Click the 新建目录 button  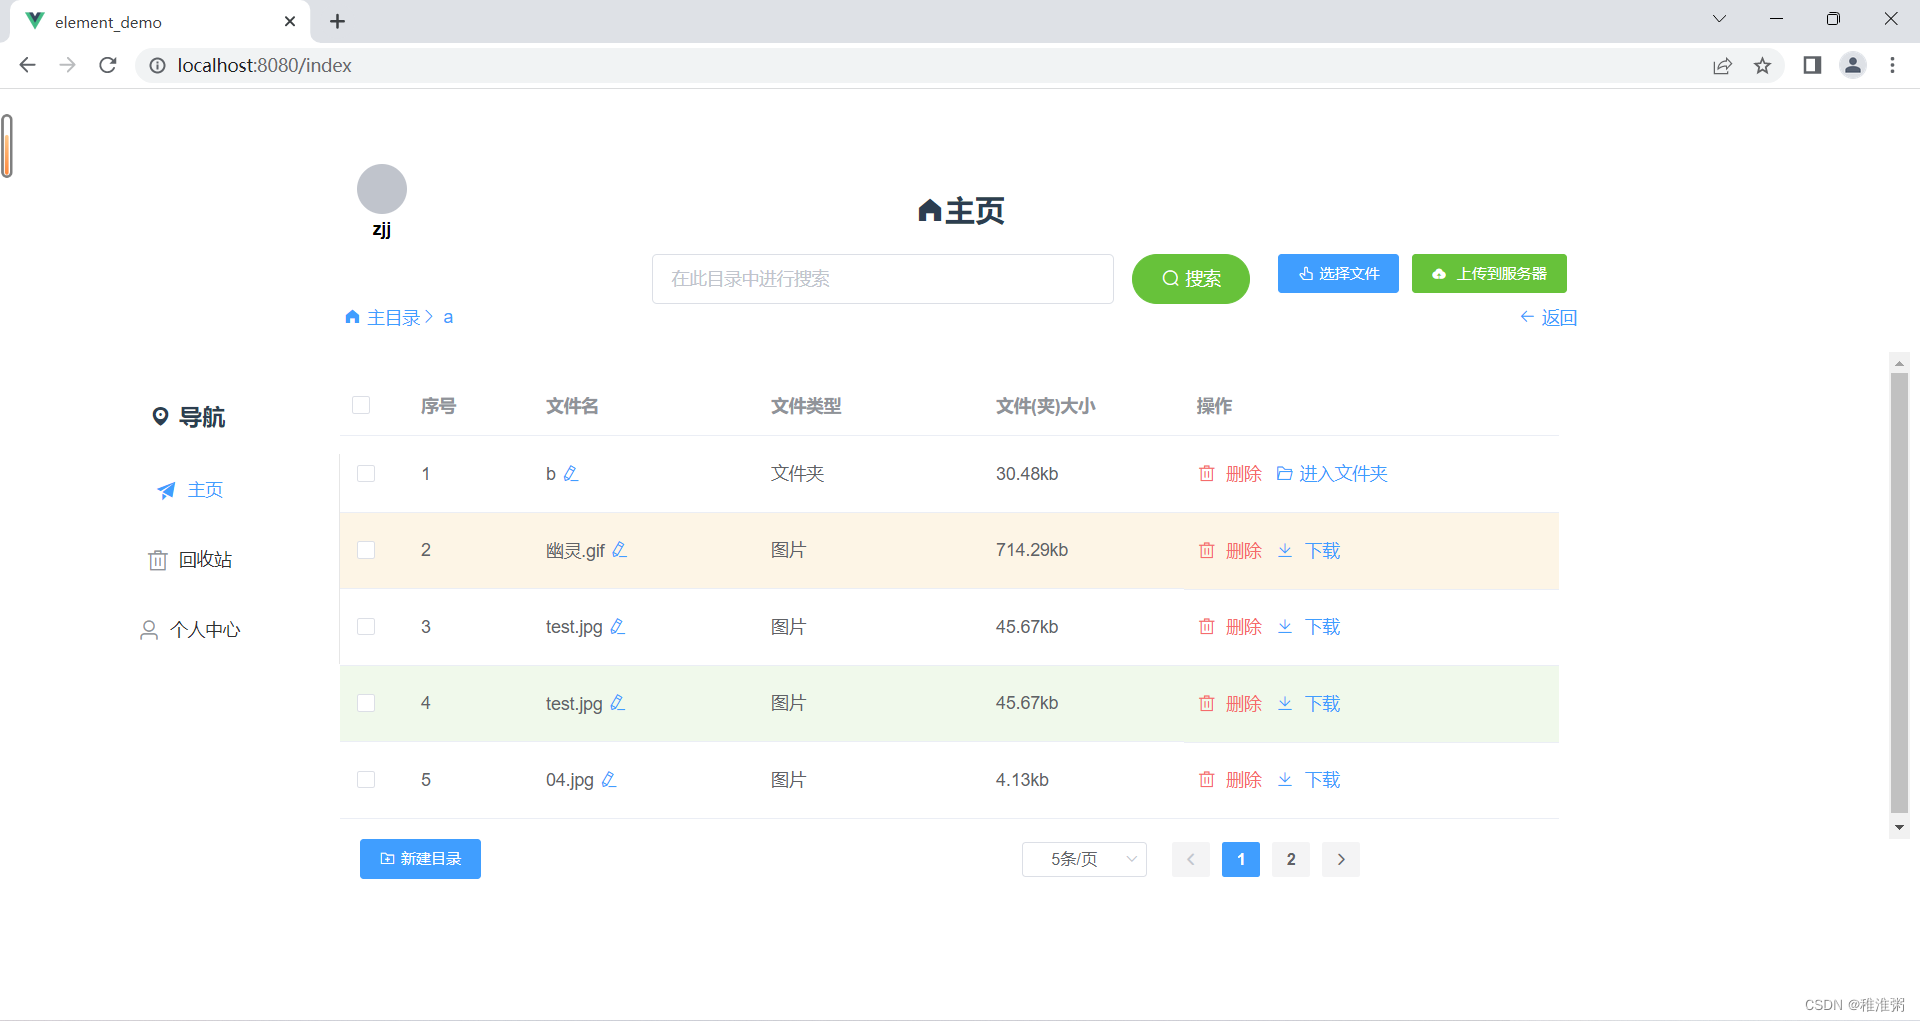(x=420, y=859)
